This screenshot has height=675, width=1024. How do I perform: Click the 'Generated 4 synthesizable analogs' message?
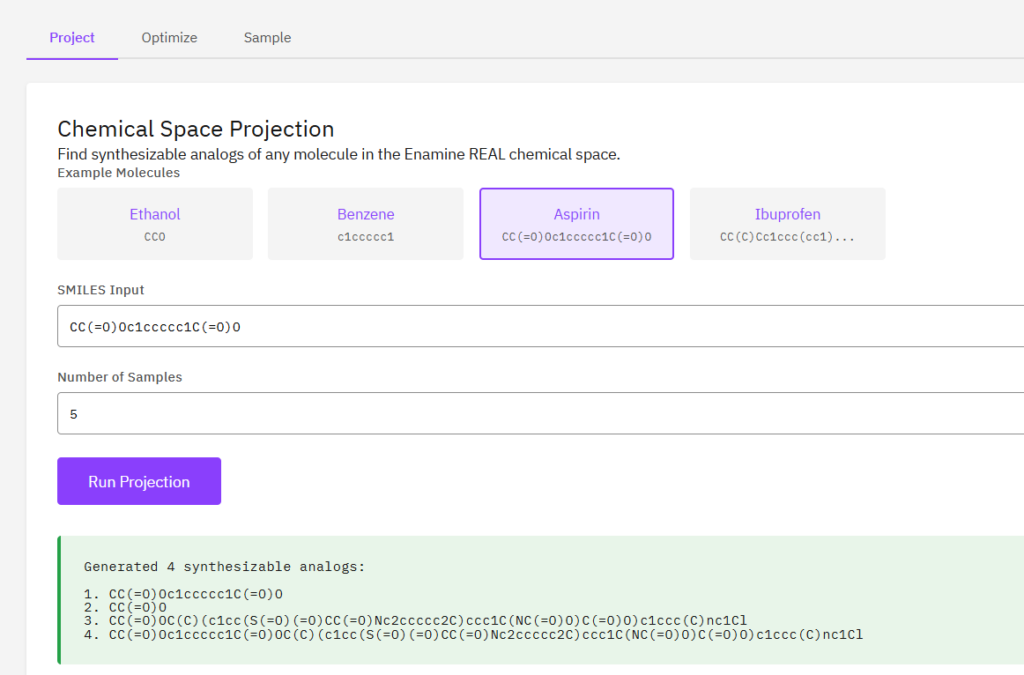[224, 567]
